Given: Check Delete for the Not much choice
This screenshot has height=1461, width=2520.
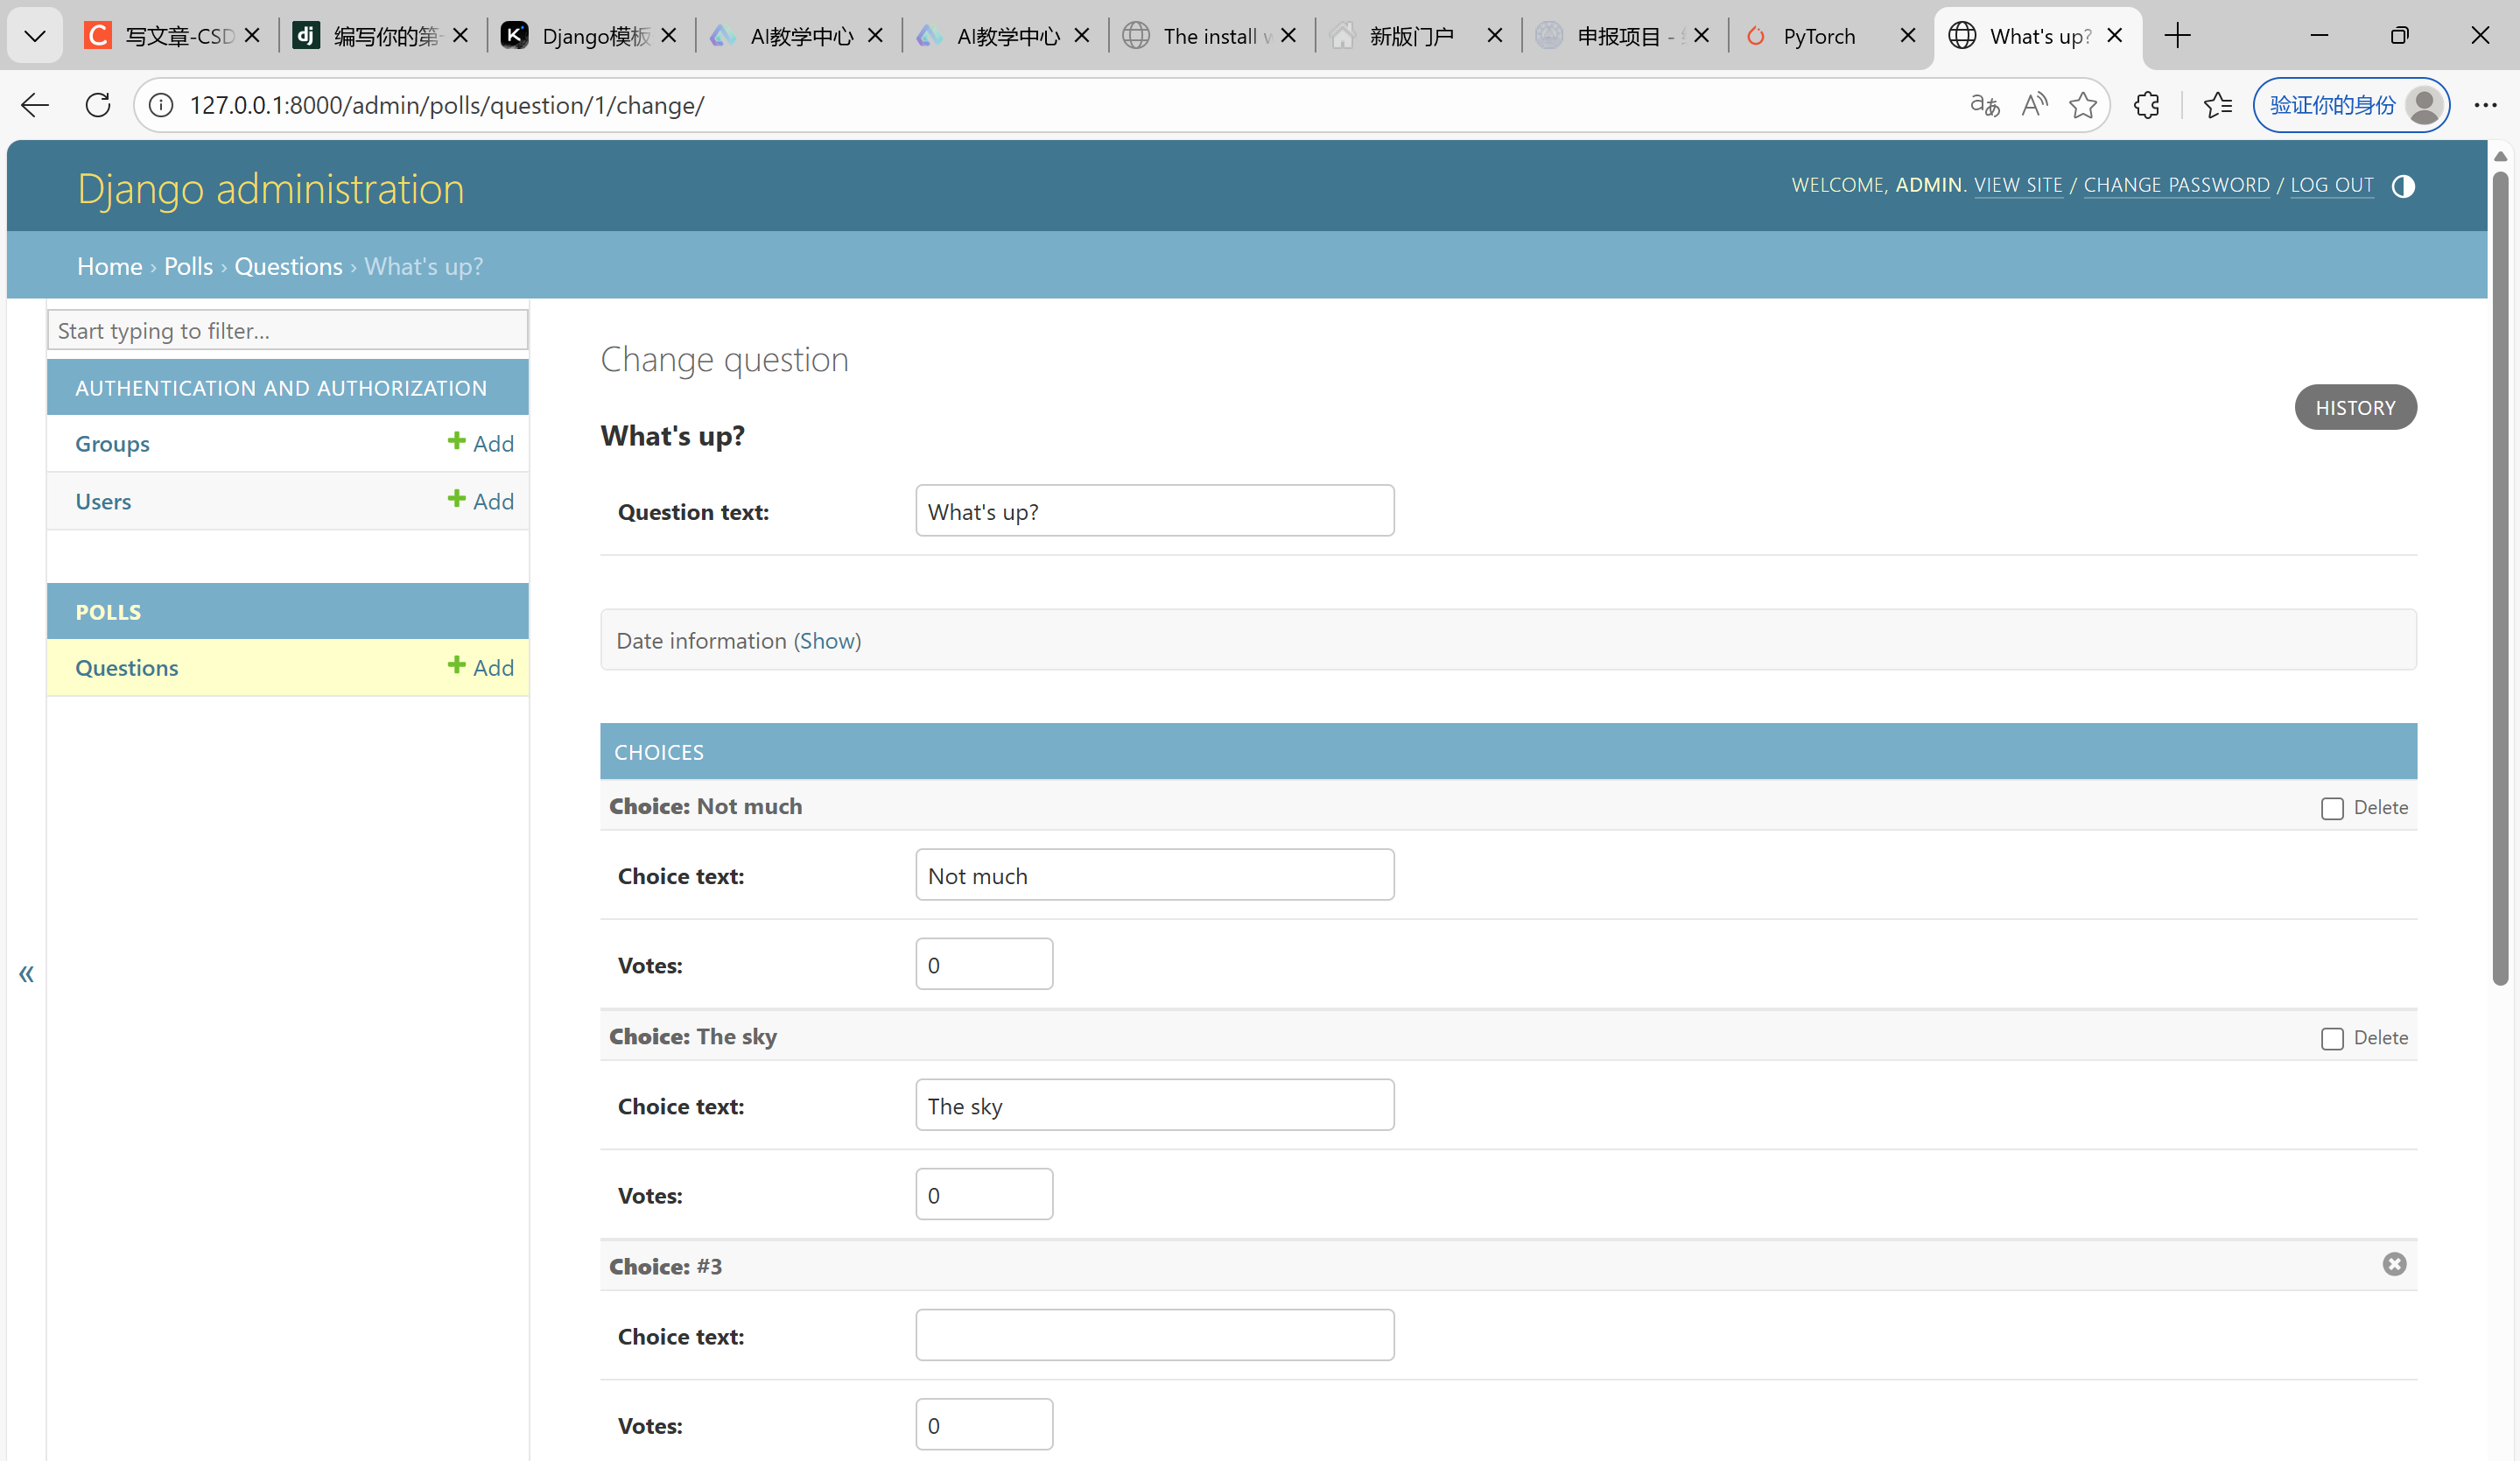Looking at the screenshot, I should (x=2331, y=808).
